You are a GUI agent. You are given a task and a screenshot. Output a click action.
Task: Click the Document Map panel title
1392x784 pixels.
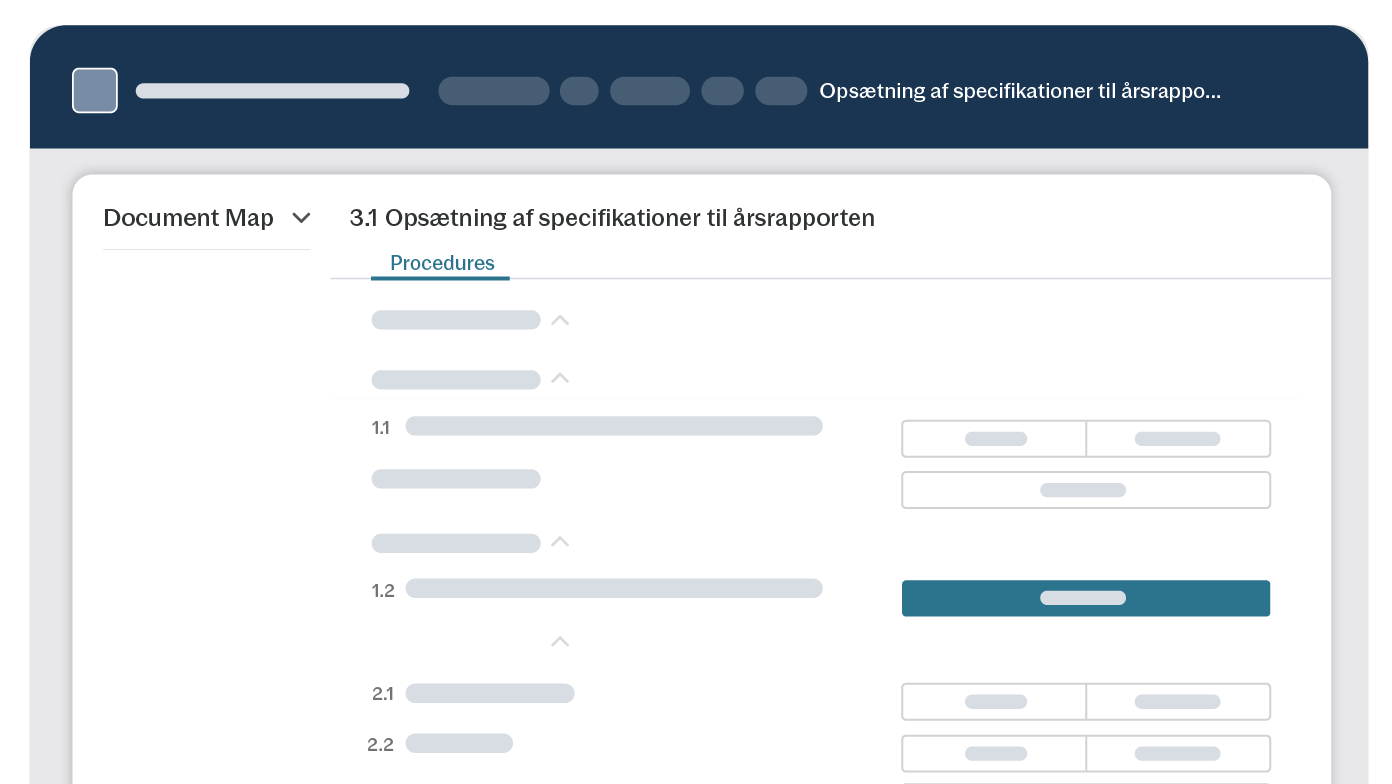pos(188,218)
